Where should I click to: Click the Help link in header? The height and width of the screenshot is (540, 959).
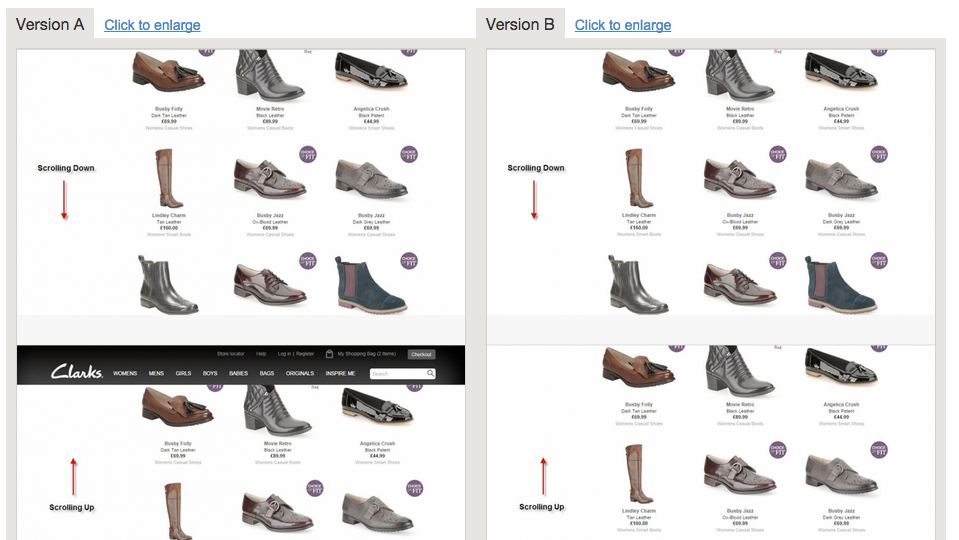[261, 353]
